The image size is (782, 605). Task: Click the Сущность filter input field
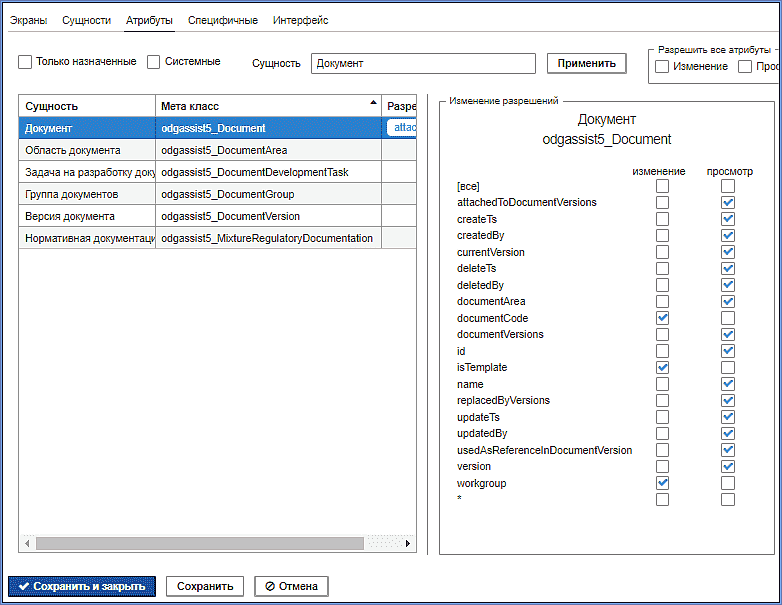423,63
